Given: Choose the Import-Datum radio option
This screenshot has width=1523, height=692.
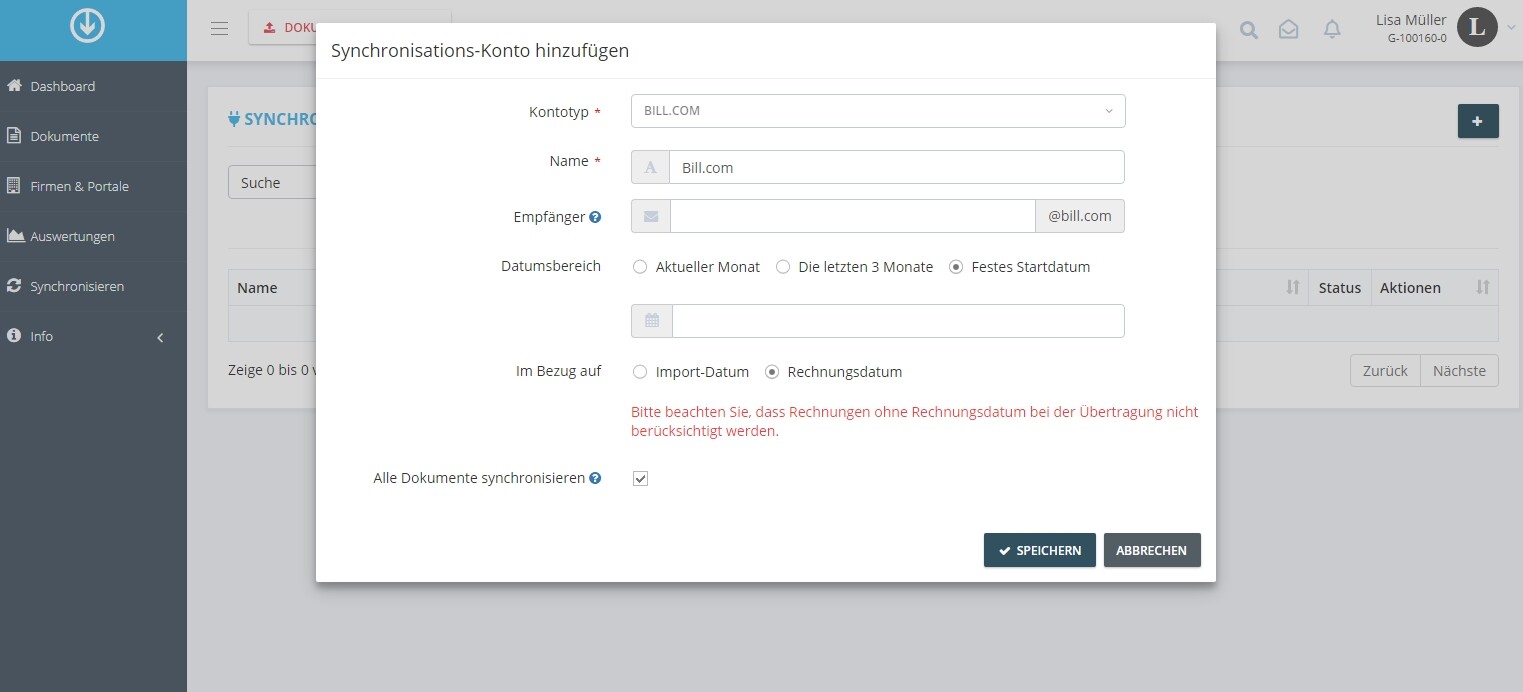Looking at the screenshot, I should point(640,372).
